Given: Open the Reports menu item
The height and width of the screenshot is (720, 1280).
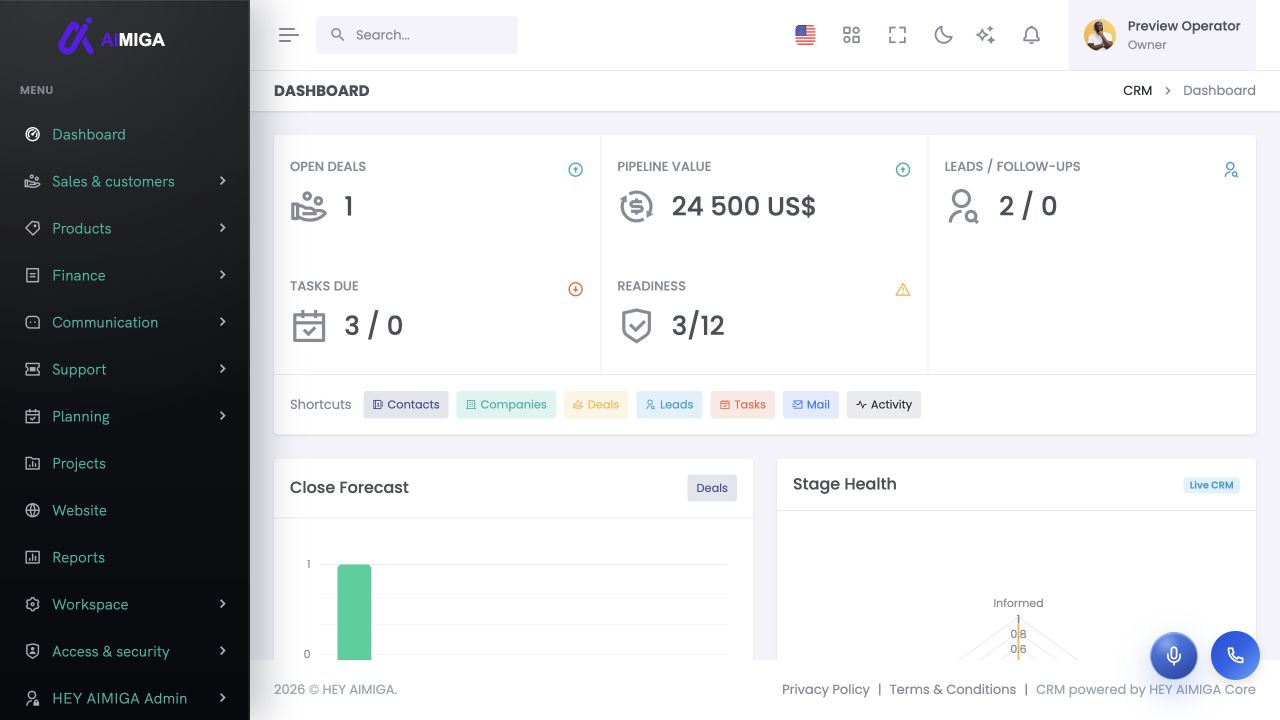Looking at the screenshot, I should 125,557.
